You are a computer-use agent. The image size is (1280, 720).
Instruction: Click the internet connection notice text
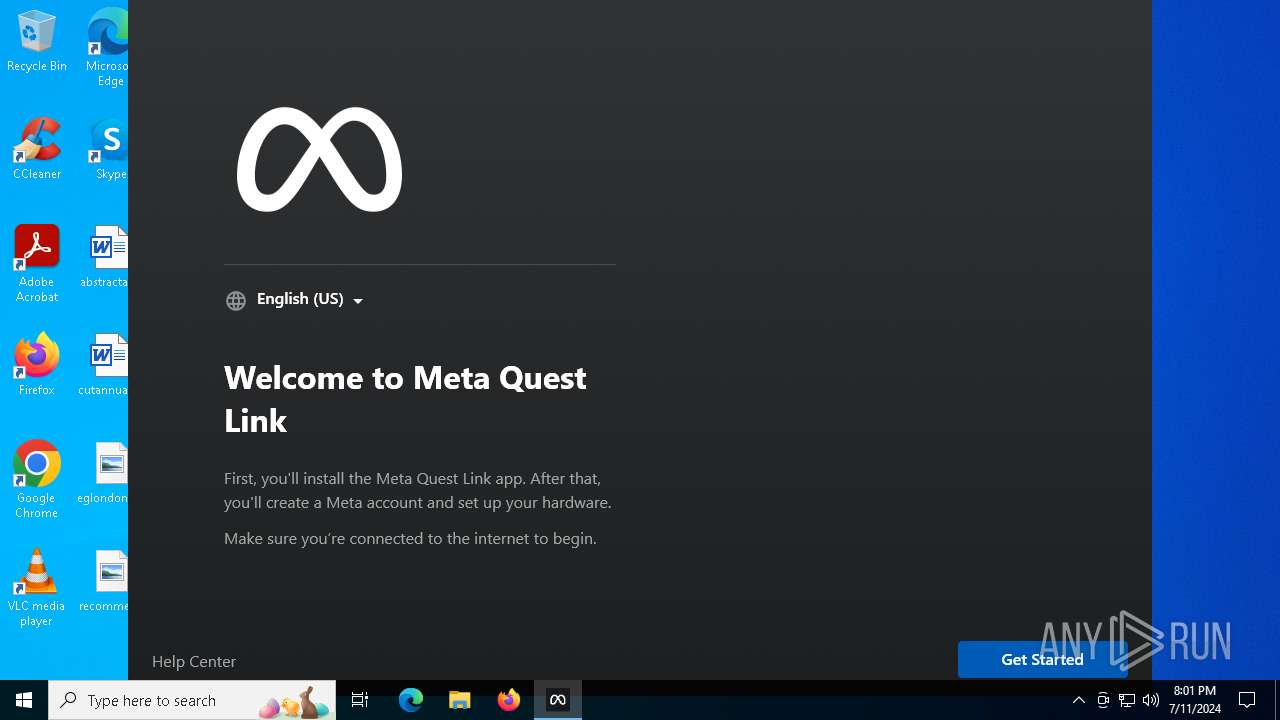click(410, 538)
